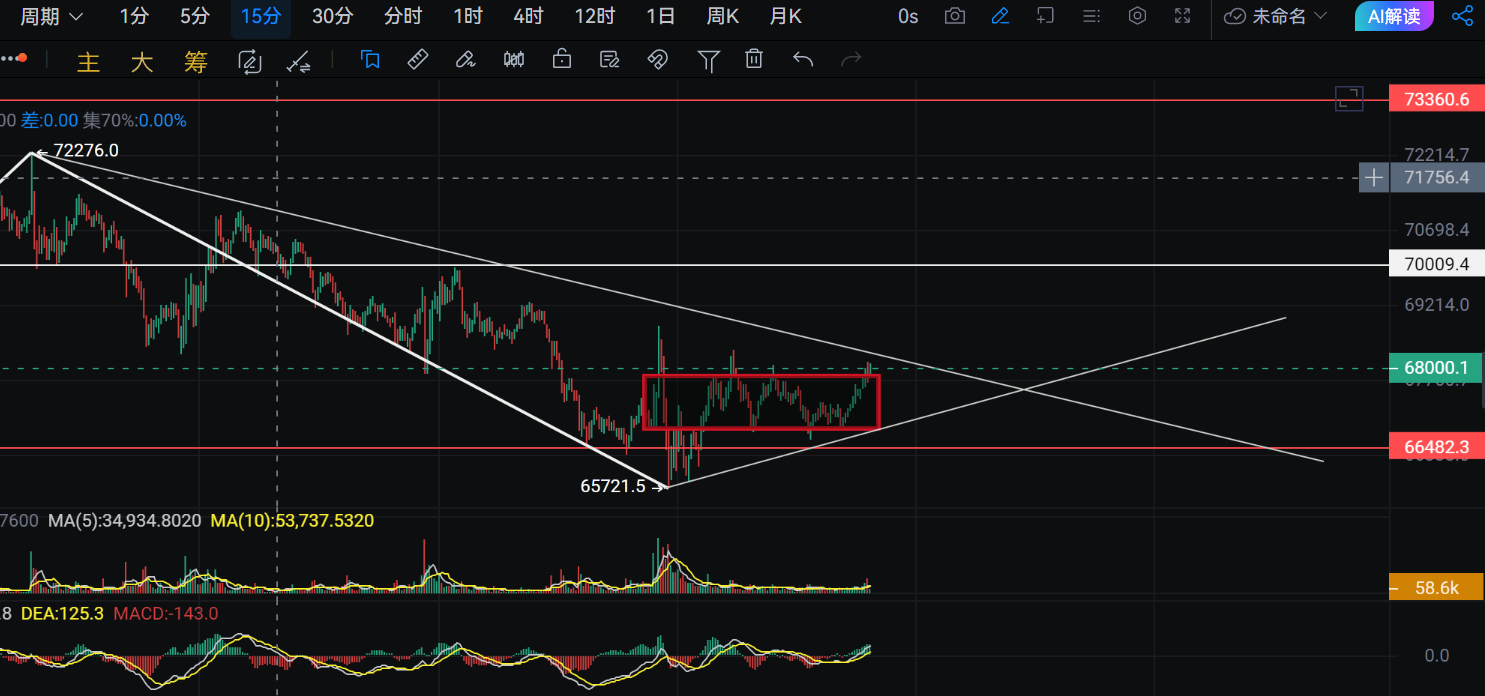The height and width of the screenshot is (696, 1485).
Task: Click the share icon
Action: point(1462,16)
